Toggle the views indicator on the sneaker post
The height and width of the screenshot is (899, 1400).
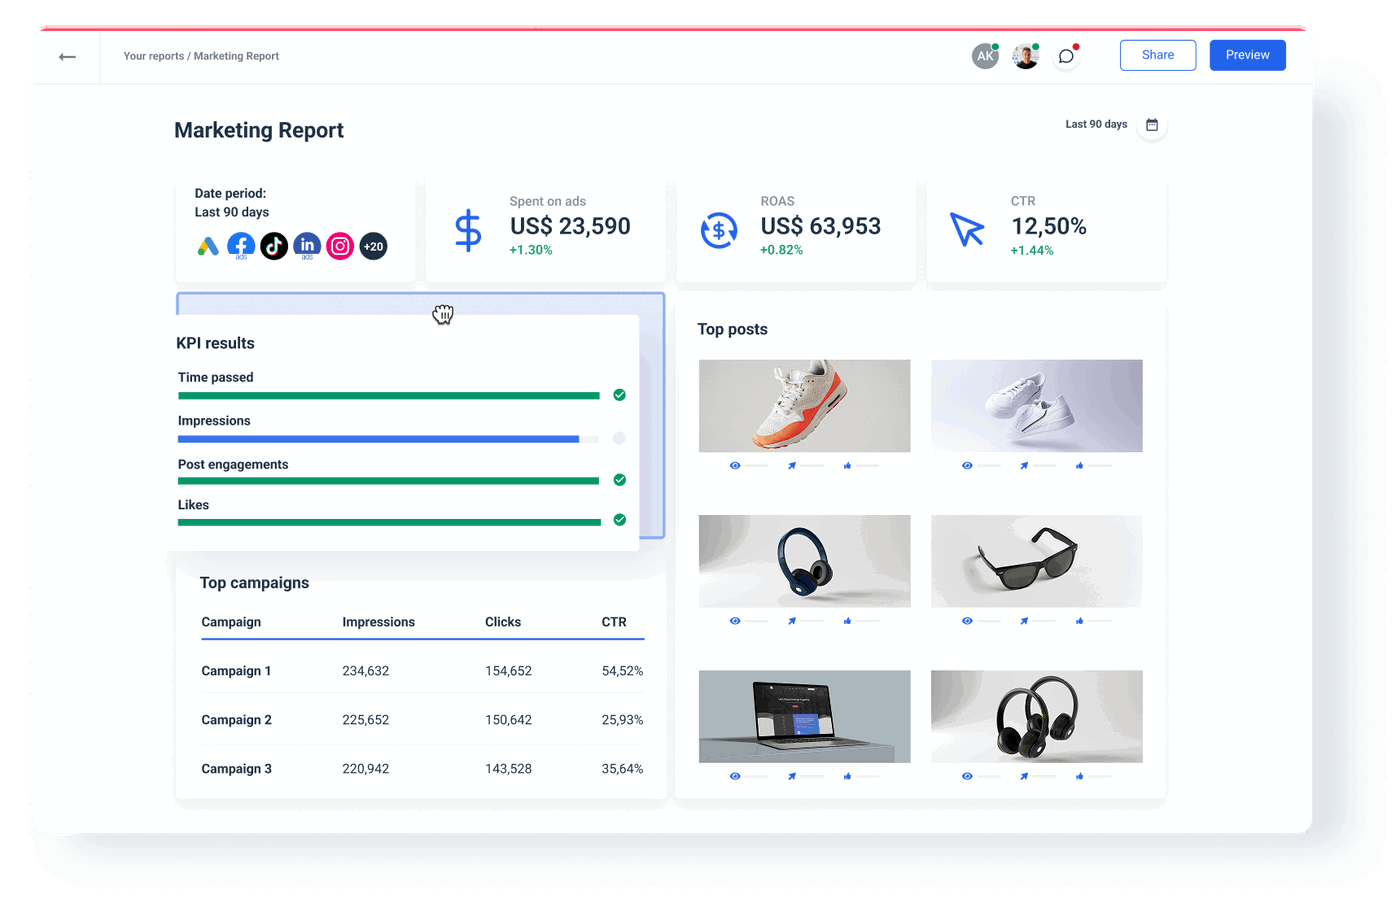[734, 465]
